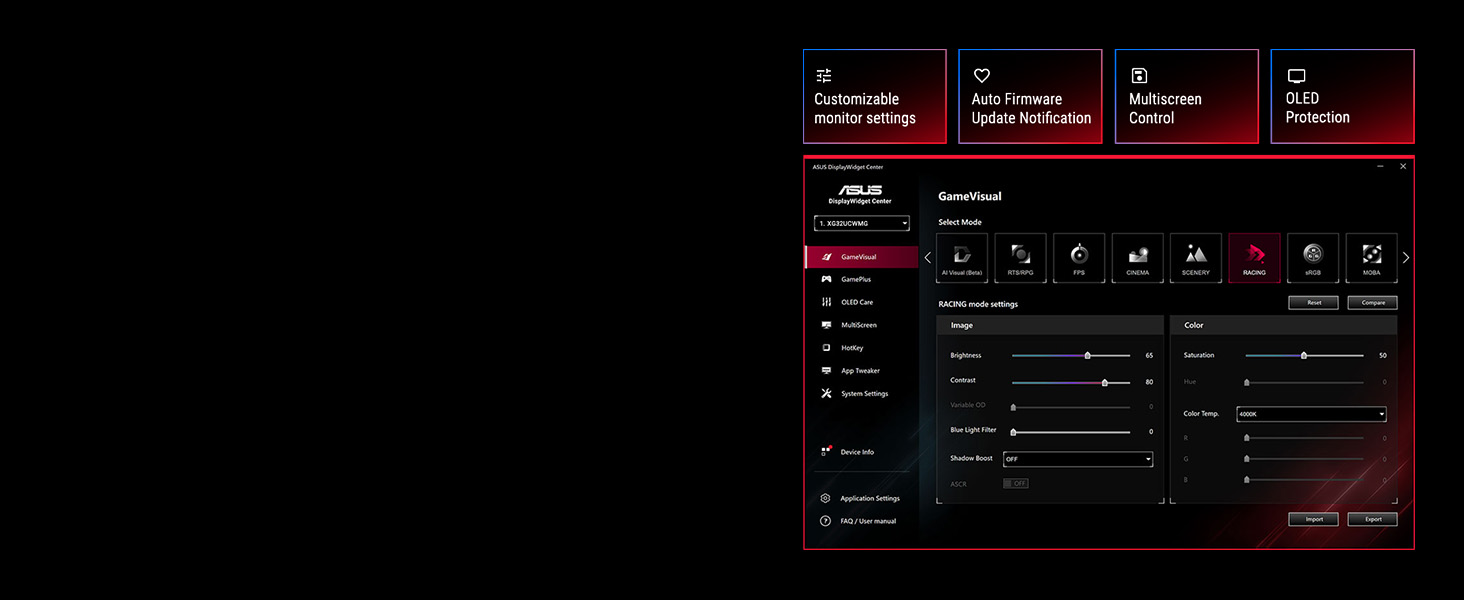Click the Blue Light Filter slider handle

[x=1013, y=432]
